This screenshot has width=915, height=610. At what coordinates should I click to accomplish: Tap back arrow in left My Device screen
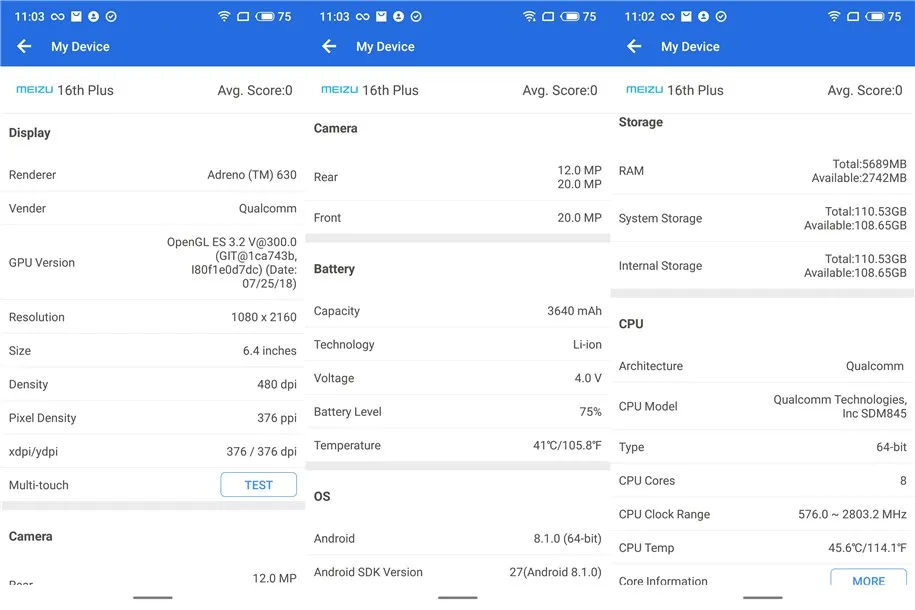tap(24, 46)
